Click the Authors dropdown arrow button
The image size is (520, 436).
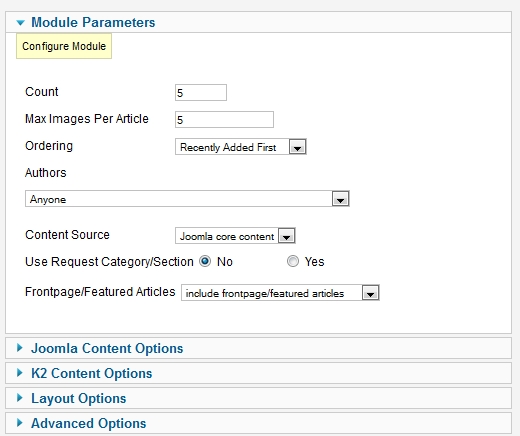pos(340,199)
